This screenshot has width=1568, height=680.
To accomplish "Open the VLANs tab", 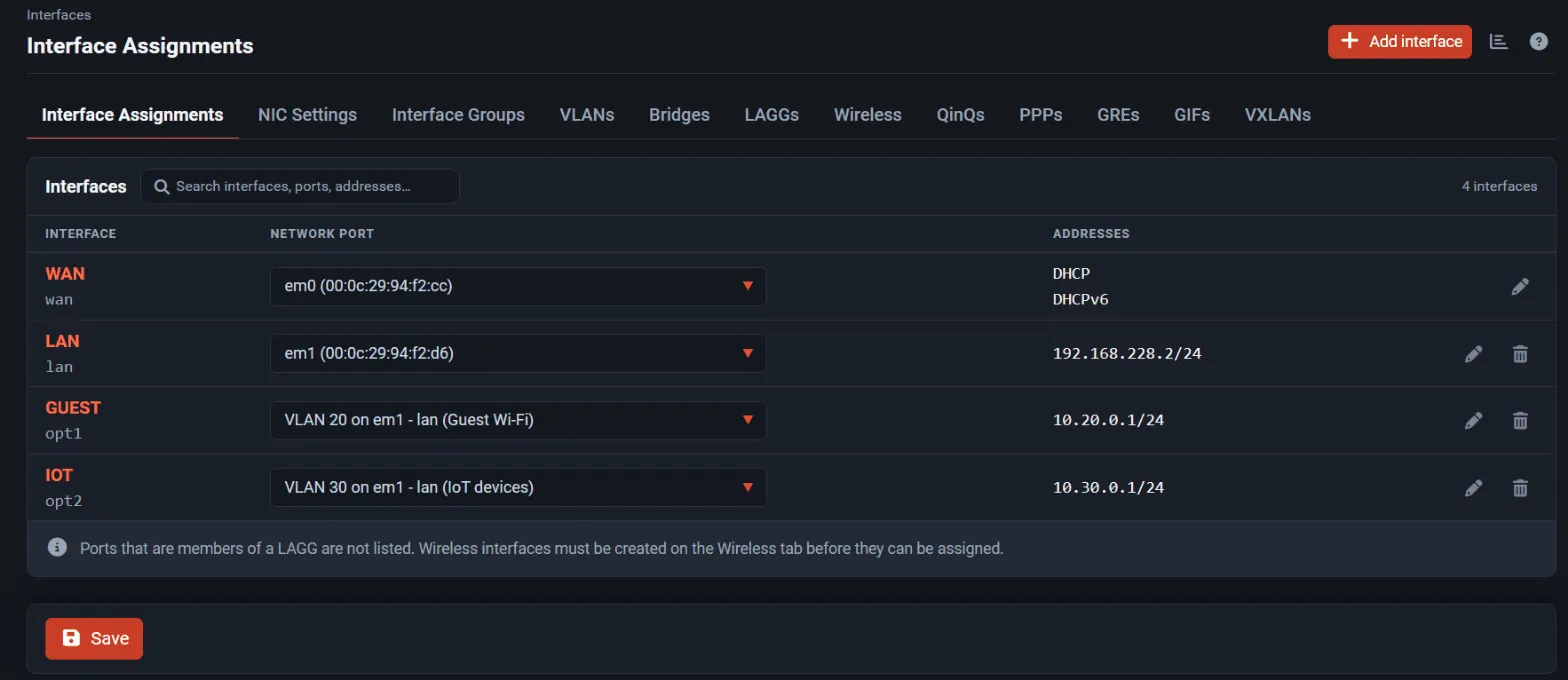I will pyautogui.click(x=587, y=115).
